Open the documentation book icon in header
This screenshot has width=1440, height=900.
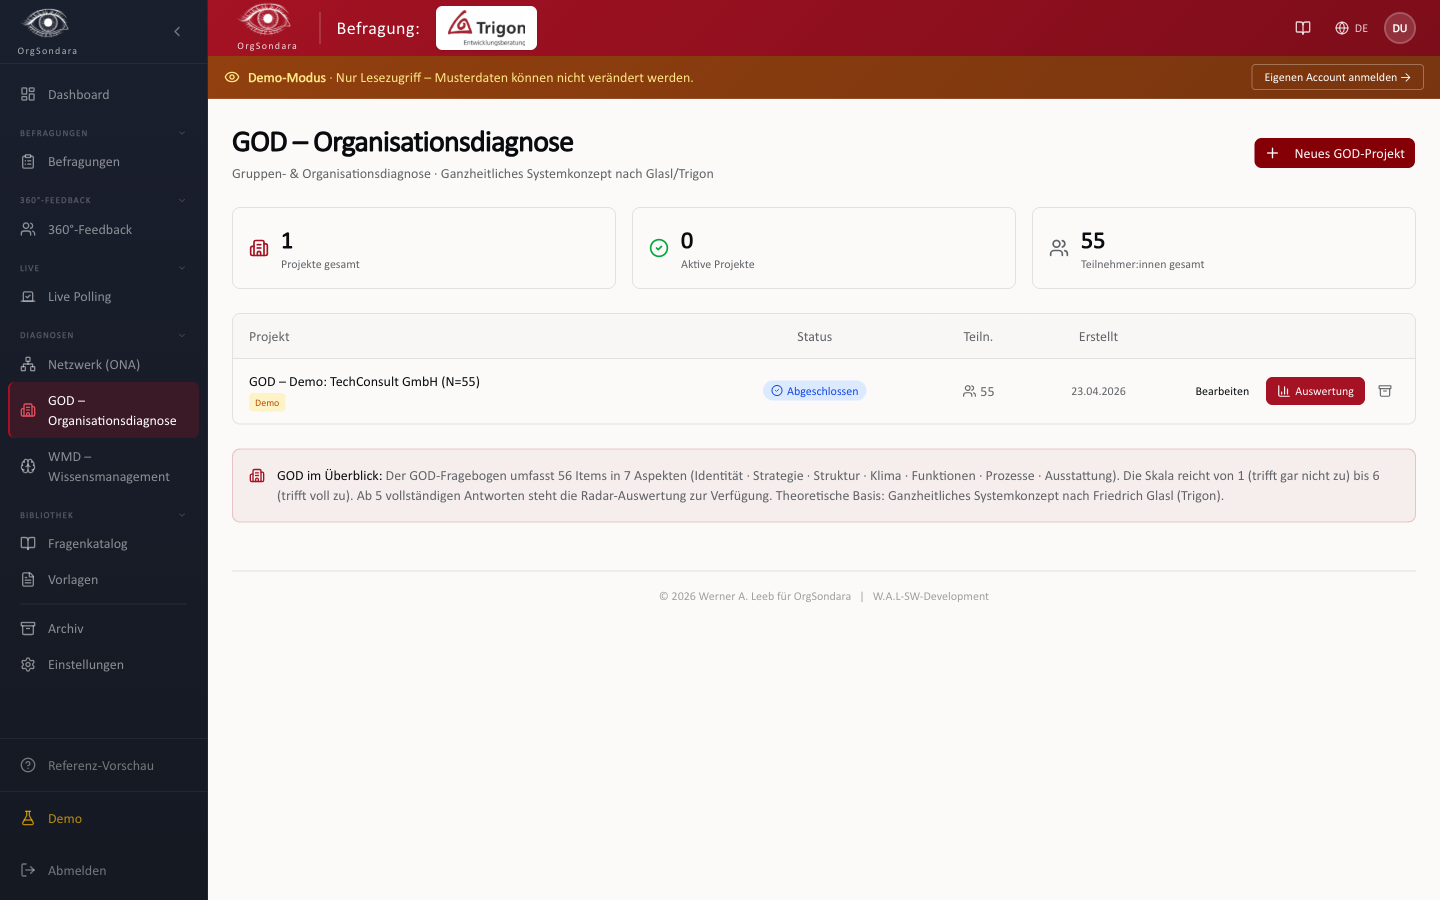tap(1303, 28)
